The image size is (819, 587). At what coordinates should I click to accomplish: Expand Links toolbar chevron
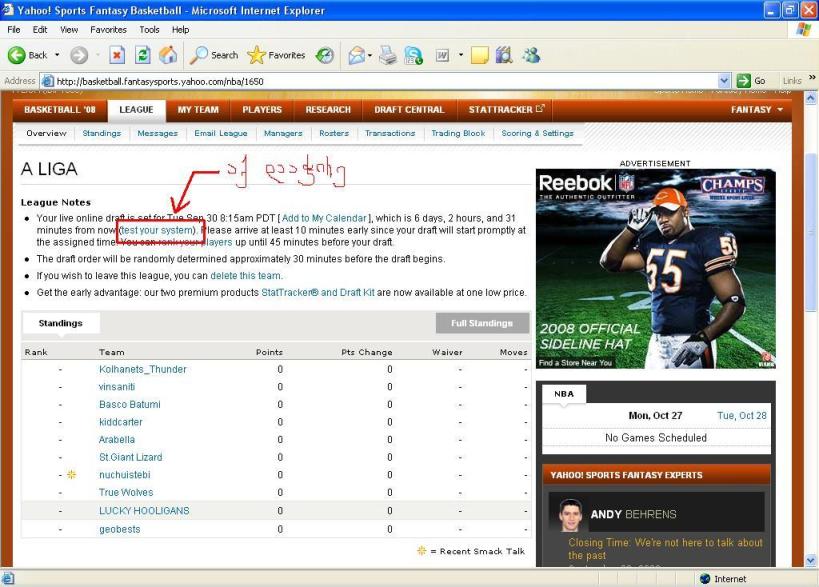(x=812, y=78)
